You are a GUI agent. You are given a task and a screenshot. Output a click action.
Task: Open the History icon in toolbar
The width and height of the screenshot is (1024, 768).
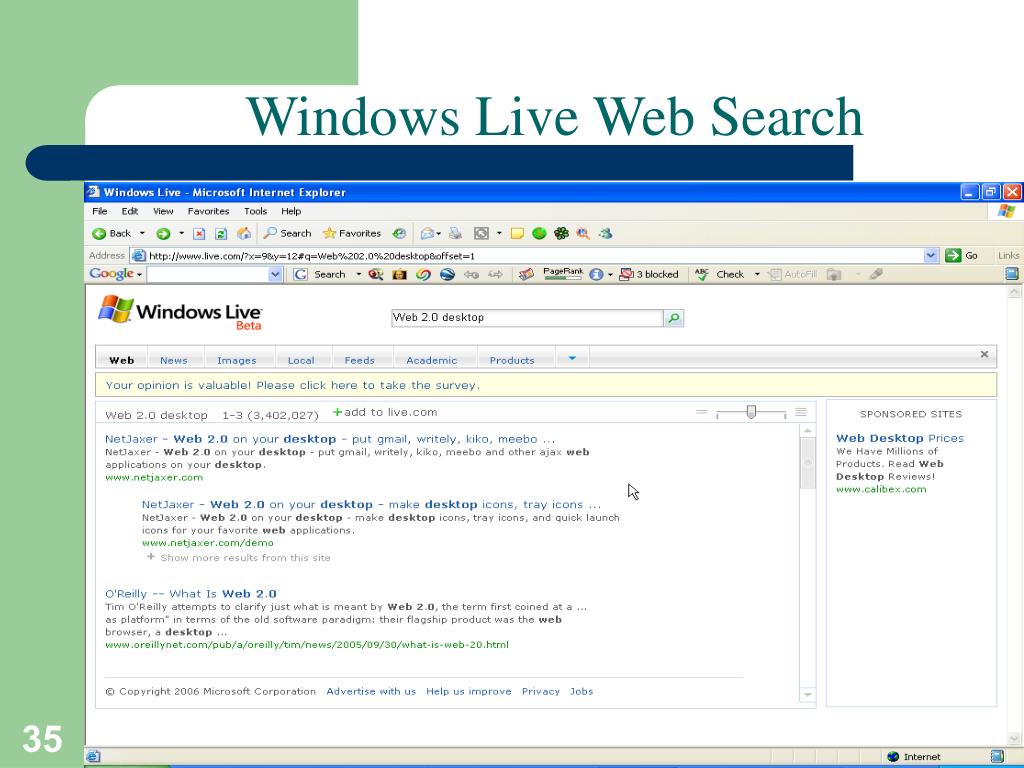pyautogui.click(x=399, y=233)
